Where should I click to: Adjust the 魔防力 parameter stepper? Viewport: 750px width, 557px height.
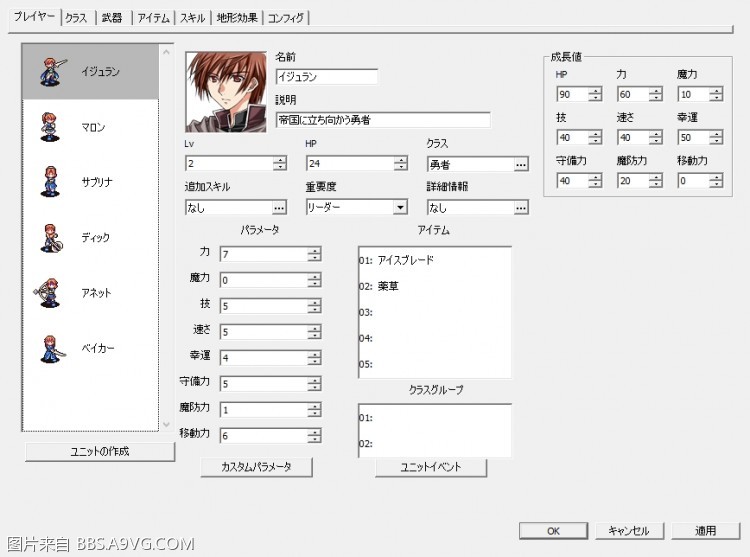(x=314, y=409)
